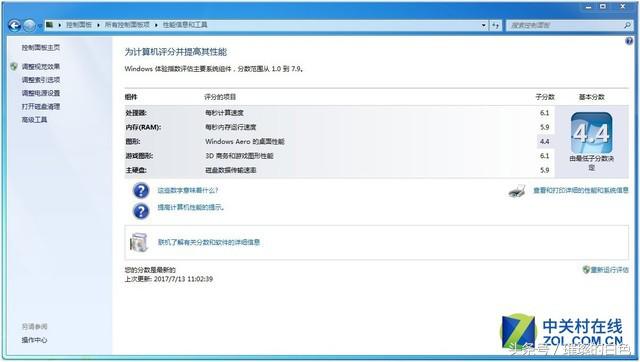Click the software box icon beside 联机了解
The height and width of the screenshot is (362, 640).
pyautogui.click(x=139, y=242)
